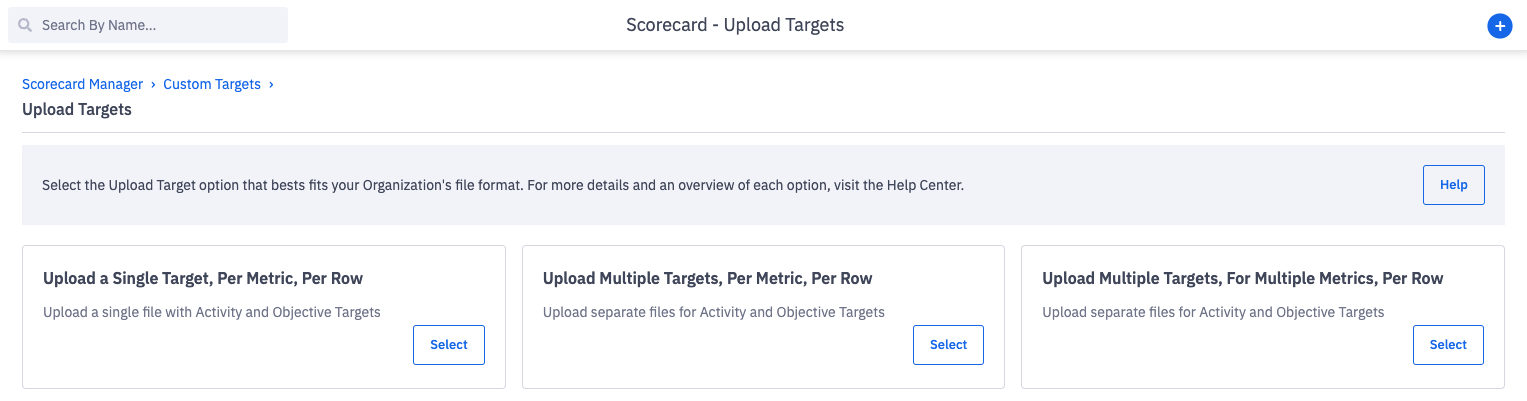Click the 'Upload a single file' description text
Screen dimensions: 1527x401
pyautogui.click(x=212, y=312)
